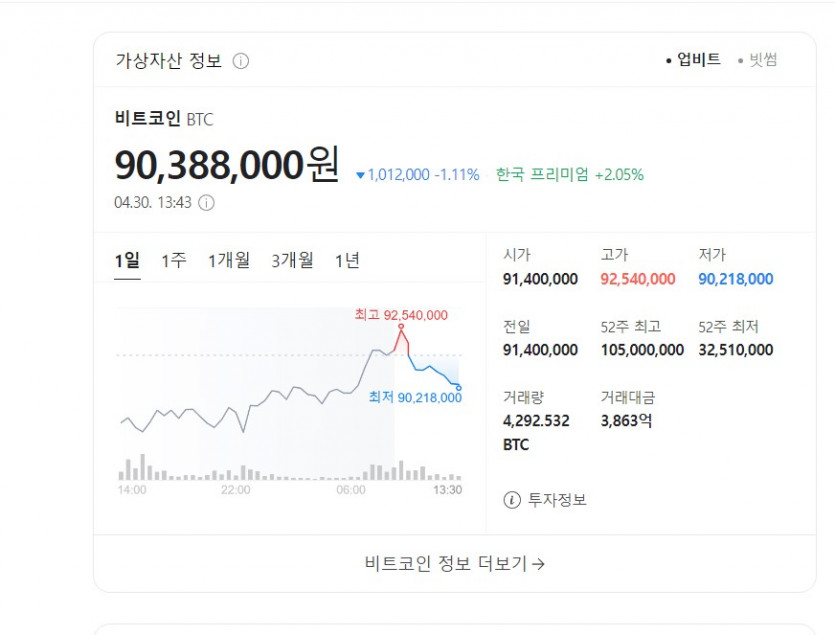The height and width of the screenshot is (635, 835).
Task: Click the blue down triangle price change indicator
Action: (x=361, y=175)
